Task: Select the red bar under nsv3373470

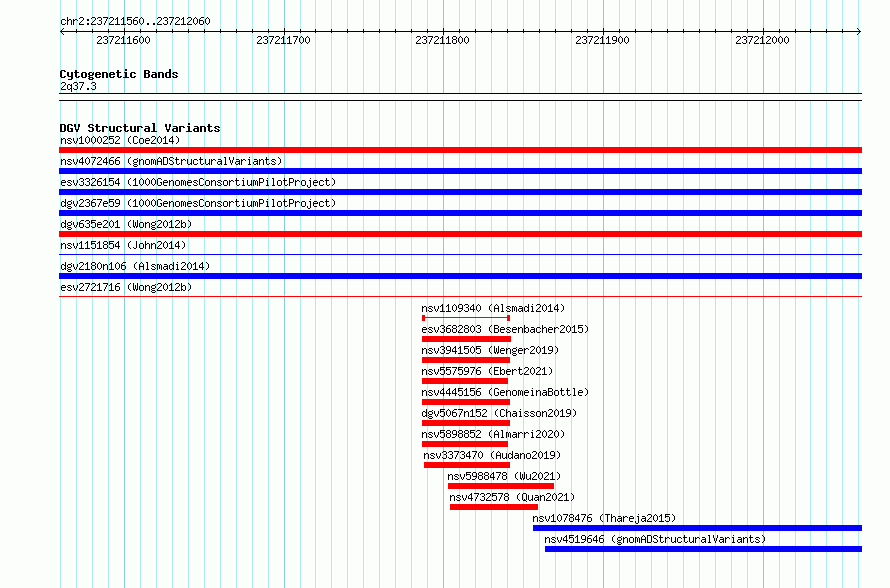Action: tap(467, 465)
